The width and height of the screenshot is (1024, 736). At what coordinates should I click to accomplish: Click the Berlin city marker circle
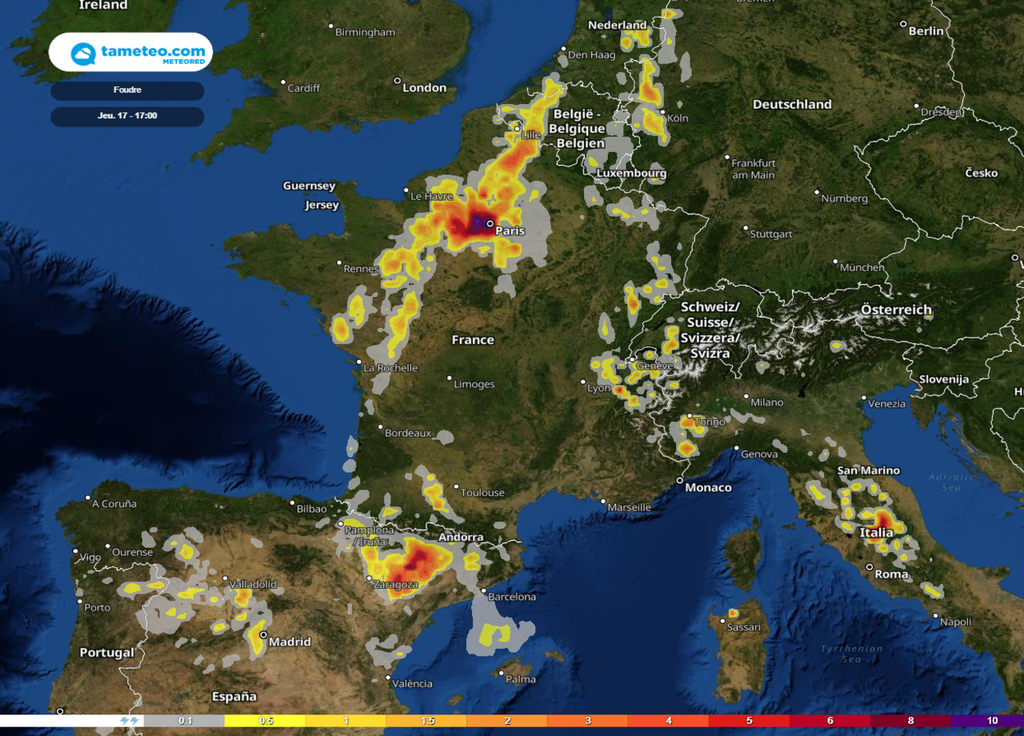(903, 24)
